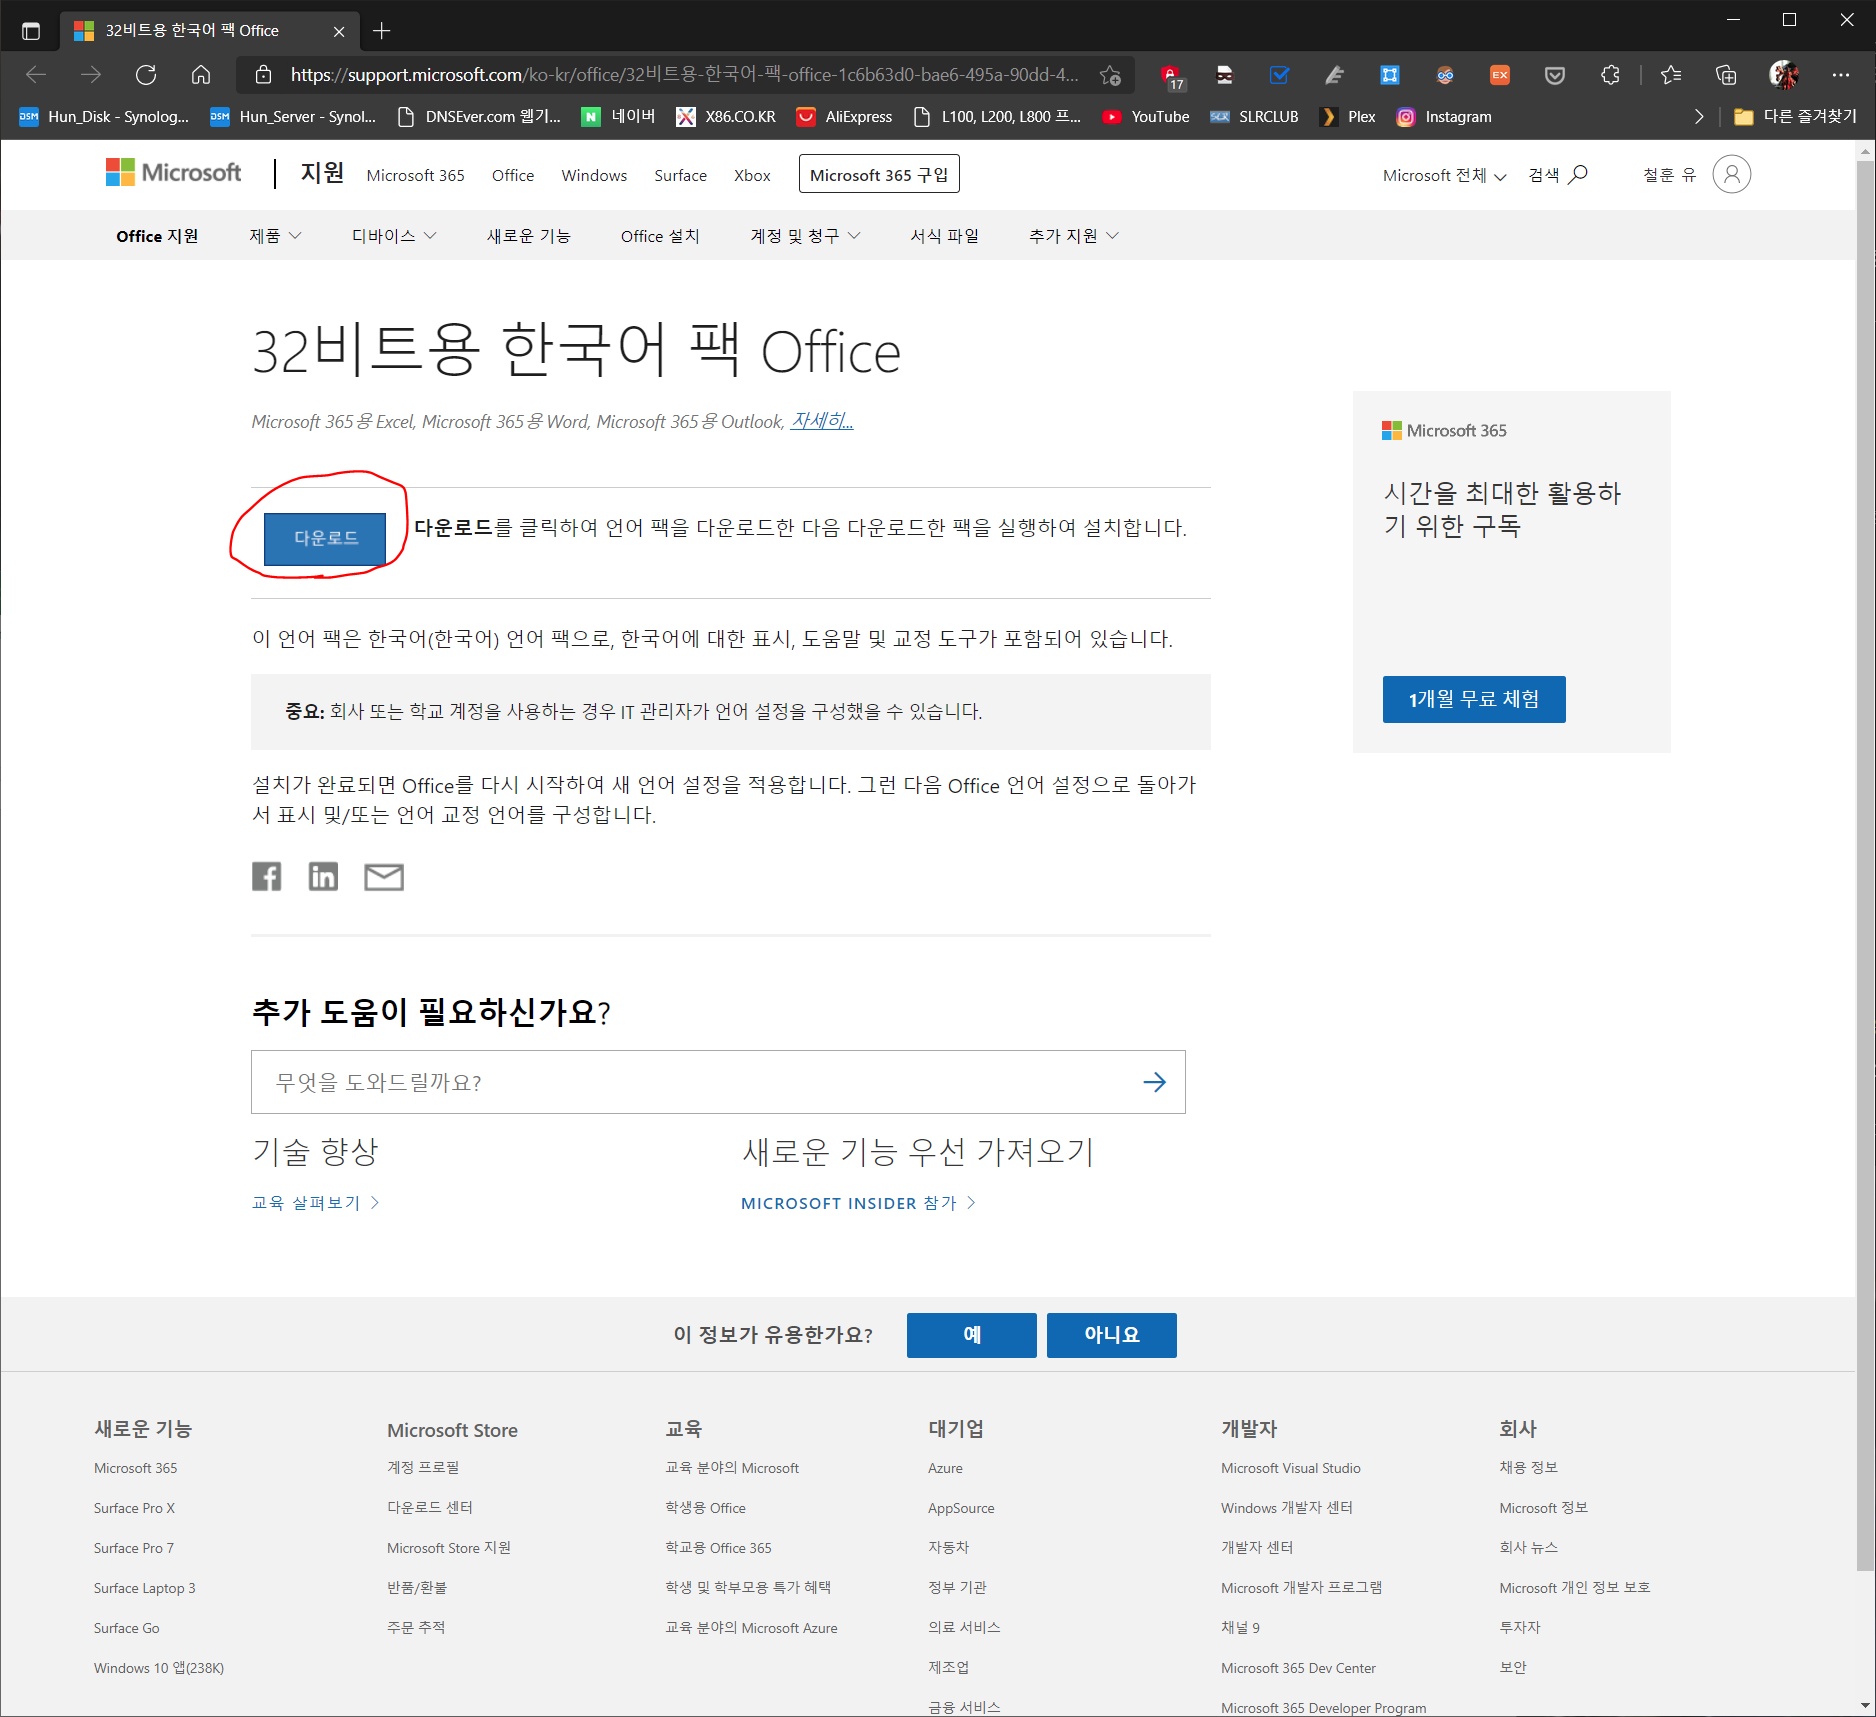Select Windows in top navigation
1876x1717 pixels.
click(594, 175)
